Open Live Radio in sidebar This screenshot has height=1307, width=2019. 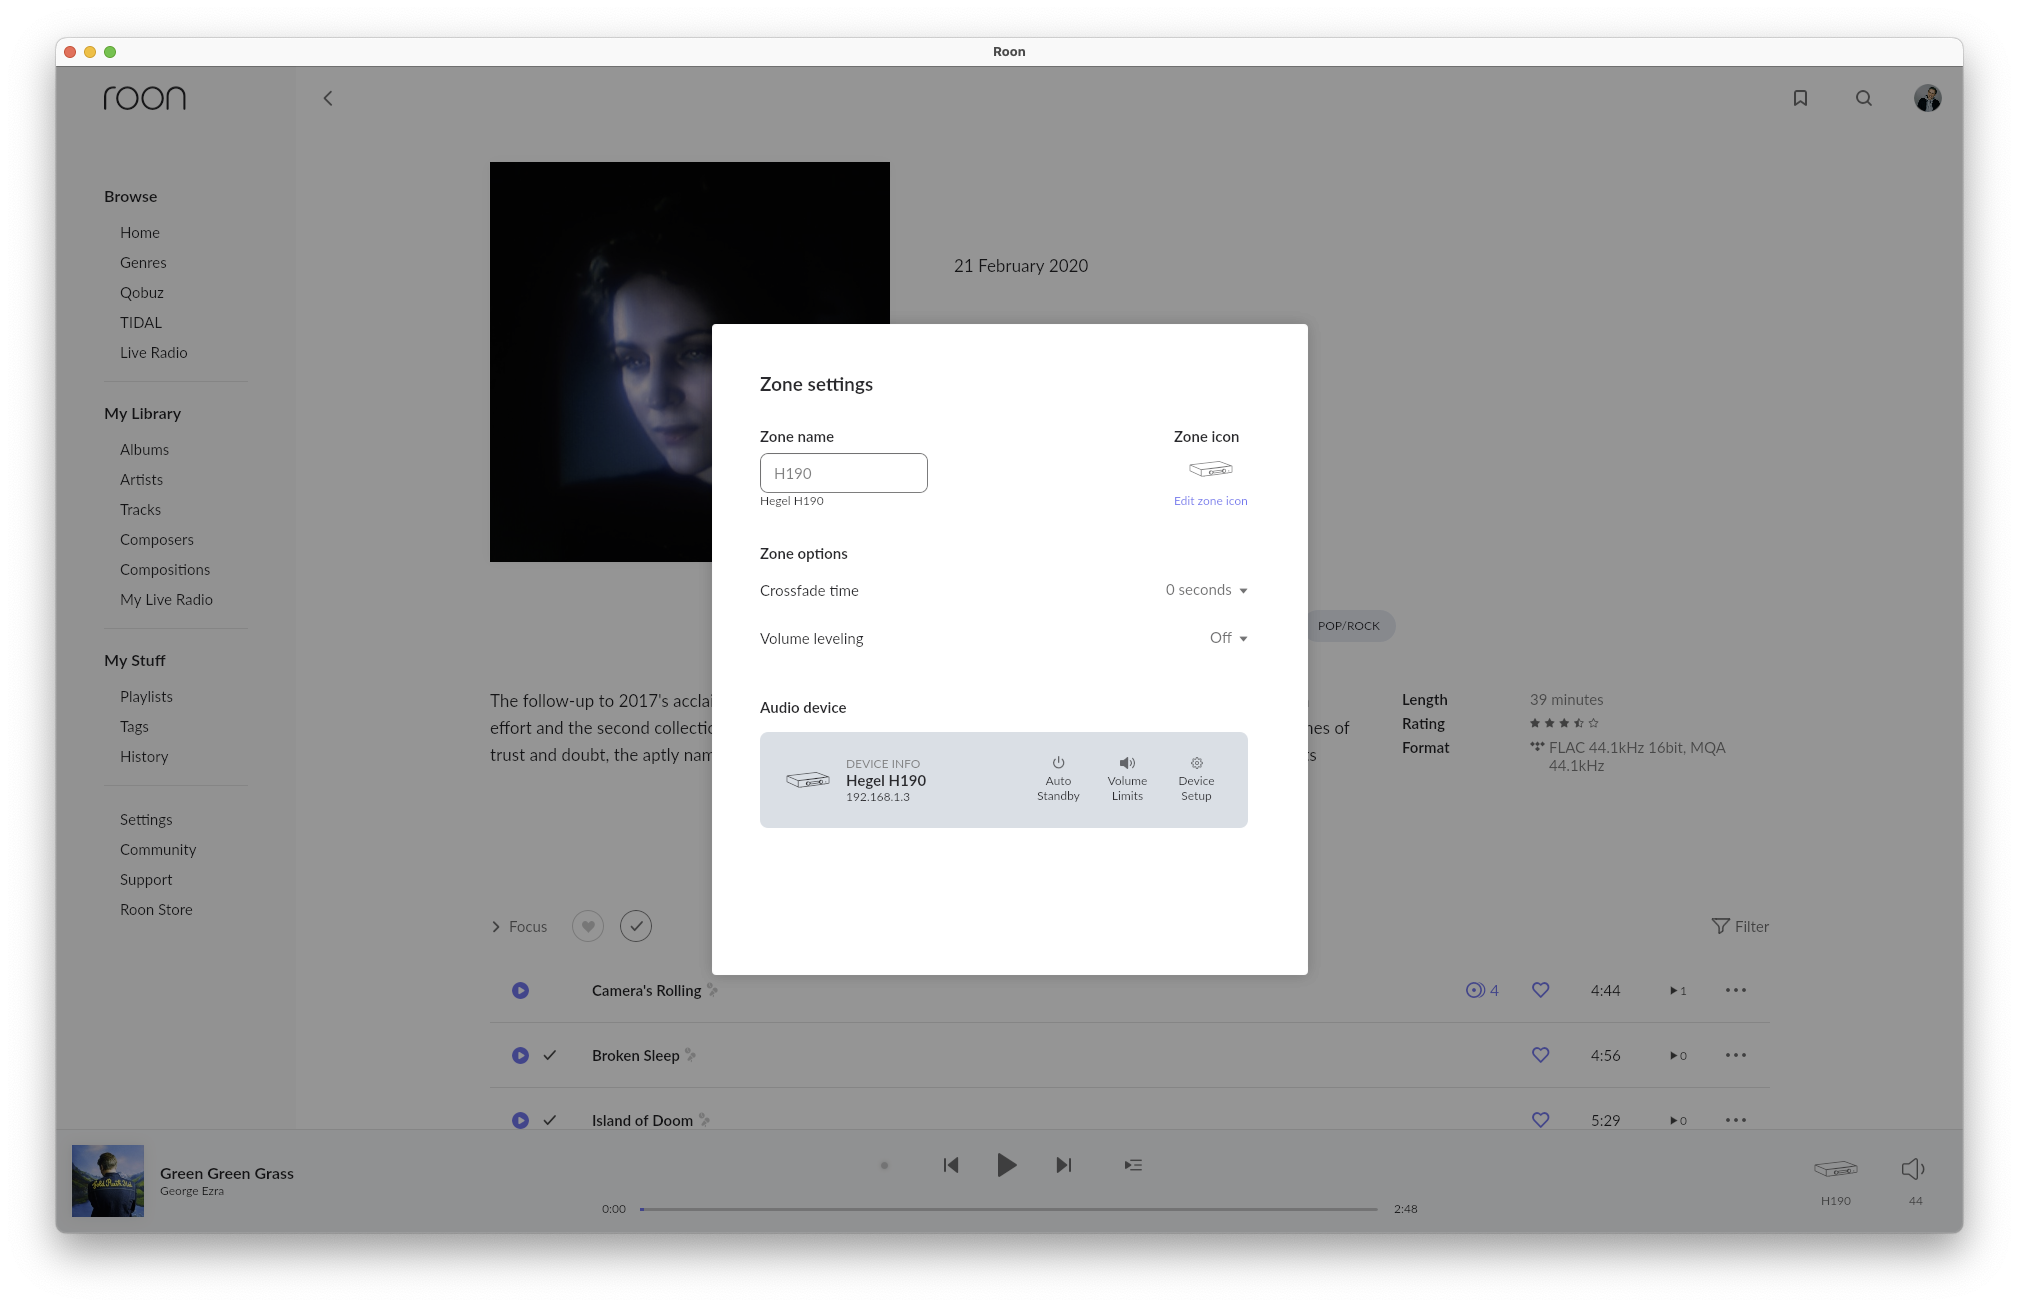click(x=154, y=352)
